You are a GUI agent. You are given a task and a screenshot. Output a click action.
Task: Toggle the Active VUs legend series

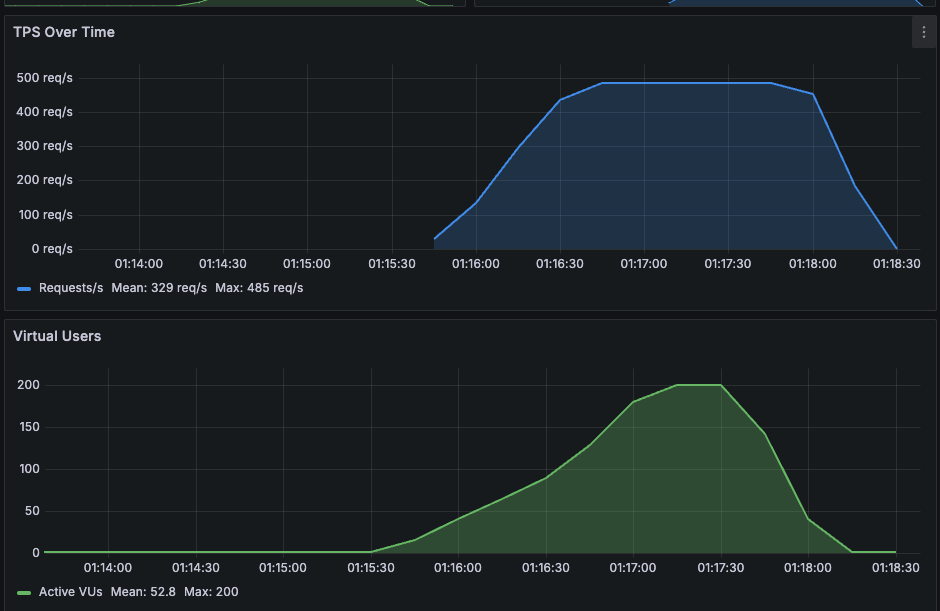(x=70, y=592)
